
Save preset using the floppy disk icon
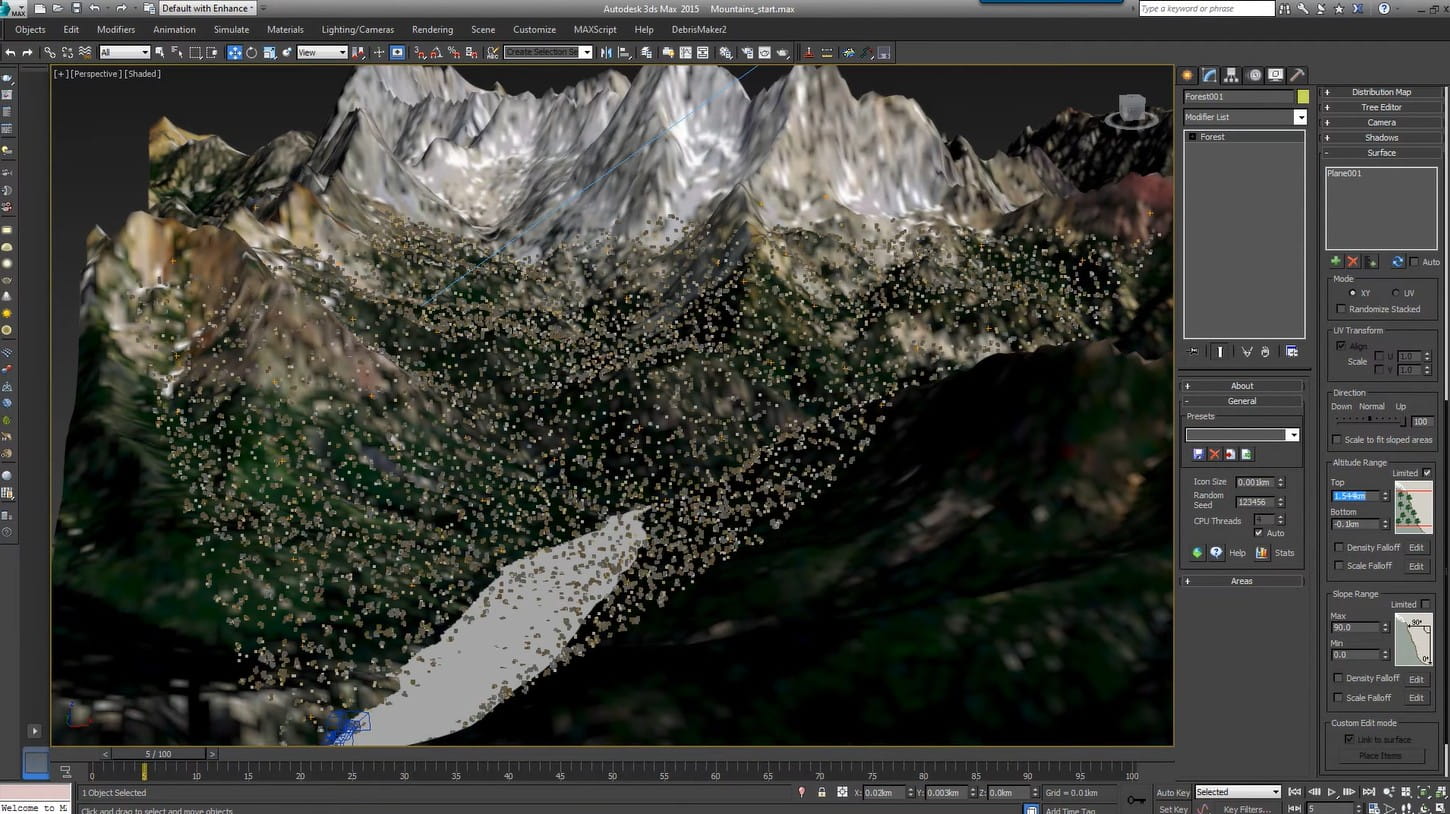point(1198,454)
